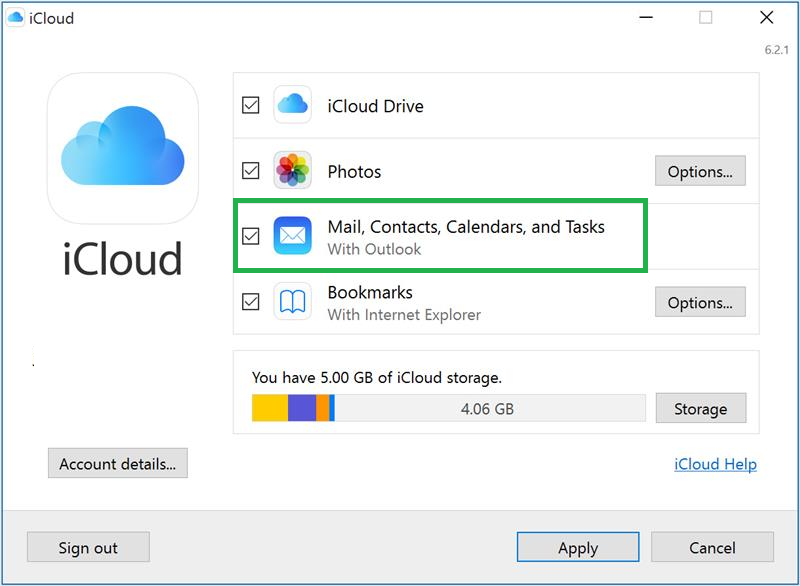Sign out of iCloud
800x586 pixels.
pyautogui.click(x=88, y=547)
